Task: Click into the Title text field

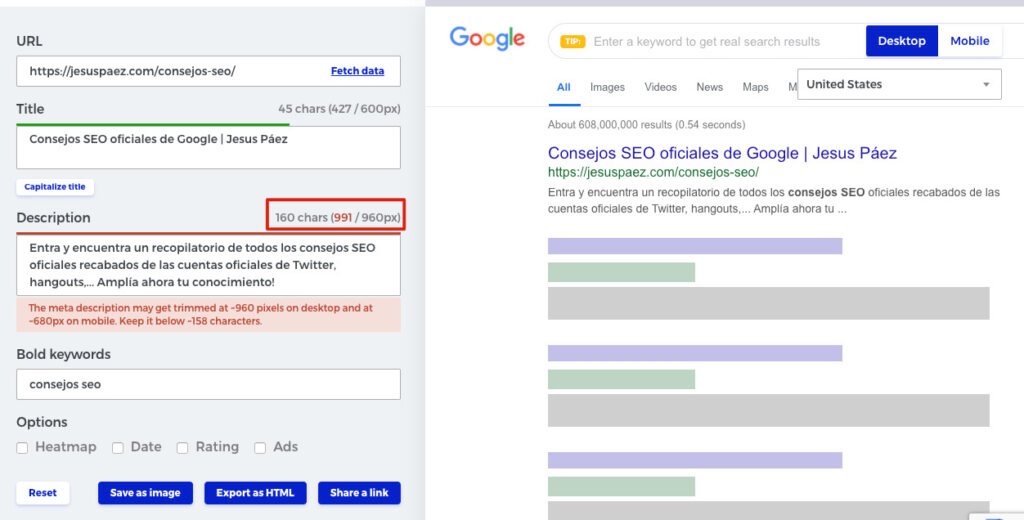Action: [208, 147]
